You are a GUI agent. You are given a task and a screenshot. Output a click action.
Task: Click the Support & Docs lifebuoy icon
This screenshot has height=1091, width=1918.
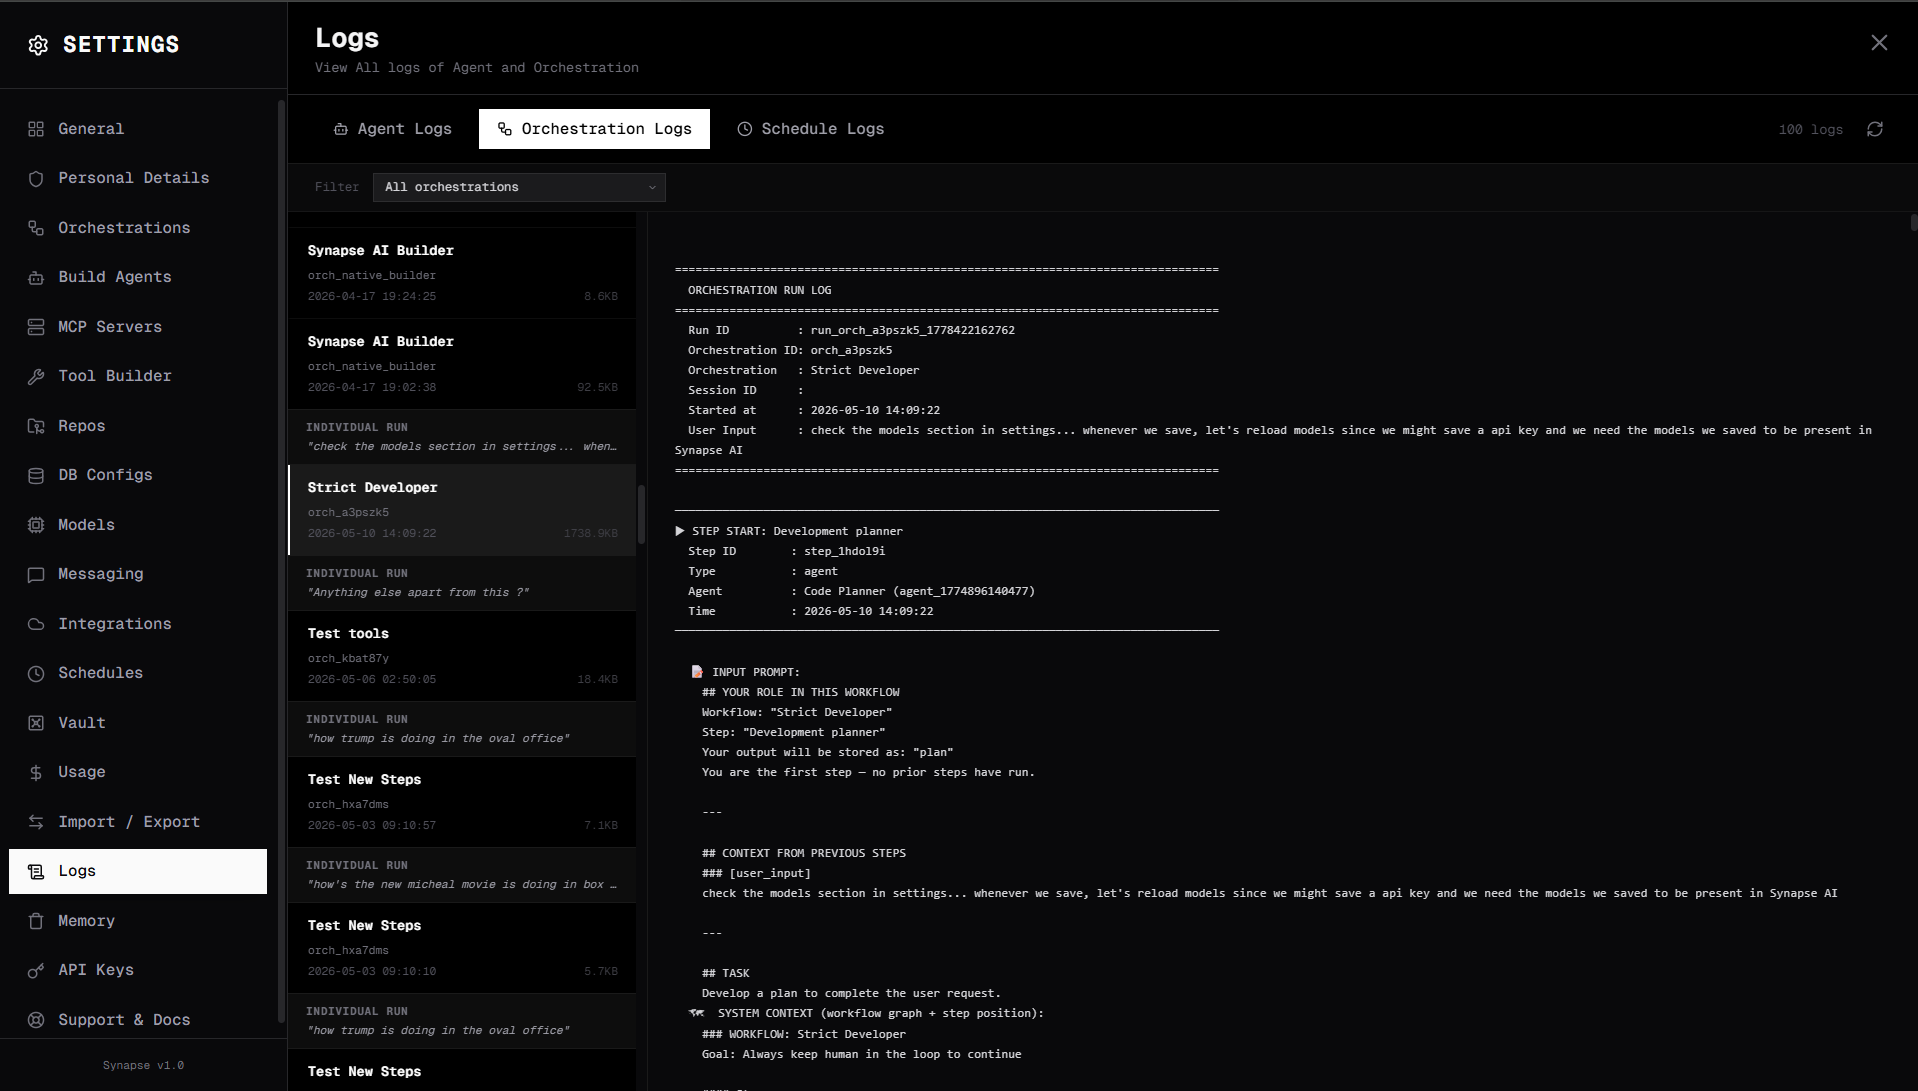36,1020
